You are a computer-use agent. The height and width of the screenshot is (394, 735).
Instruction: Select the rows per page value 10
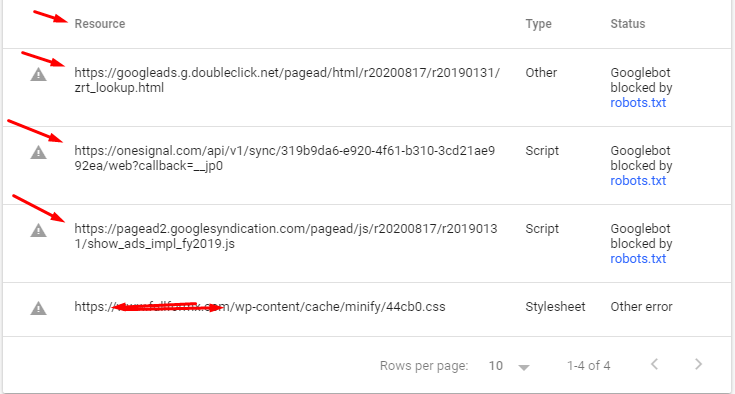click(496, 365)
